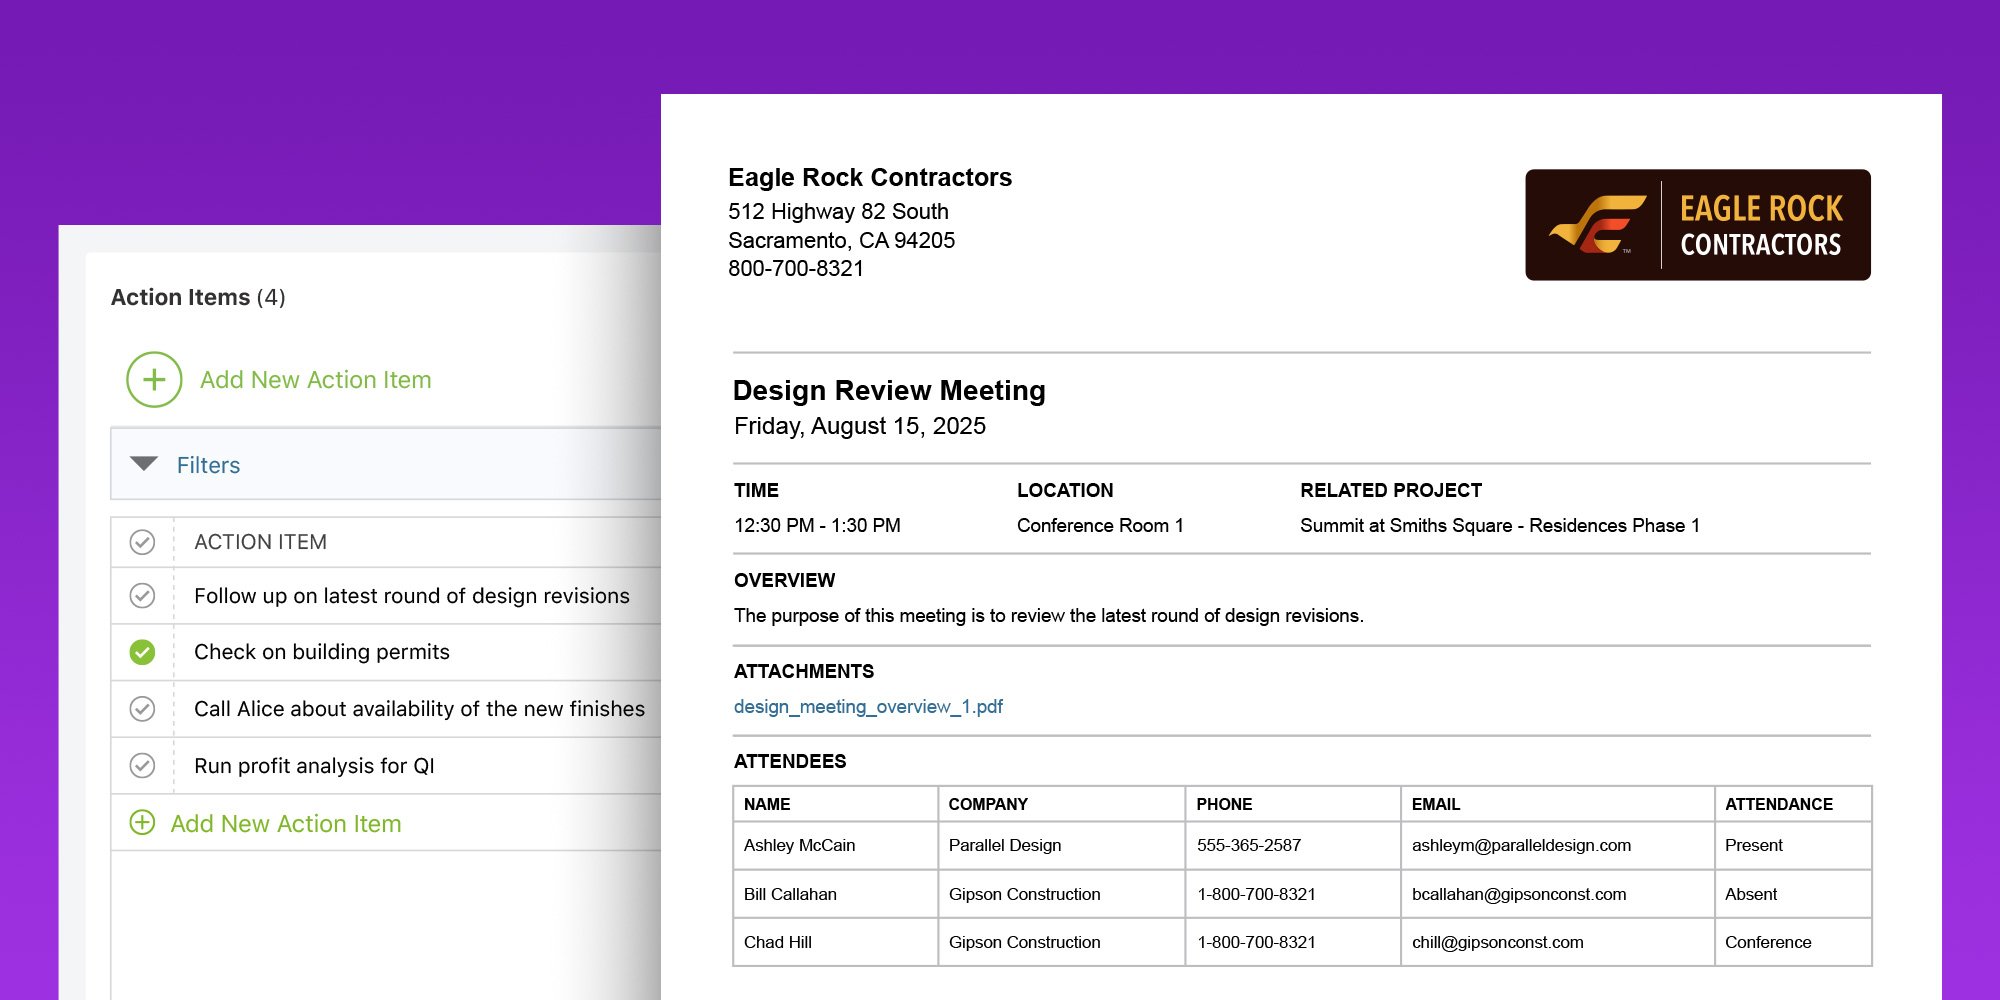Click the large green plus circle icon
Image resolution: width=2000 pixels, height=1000 pixels.
154,380
